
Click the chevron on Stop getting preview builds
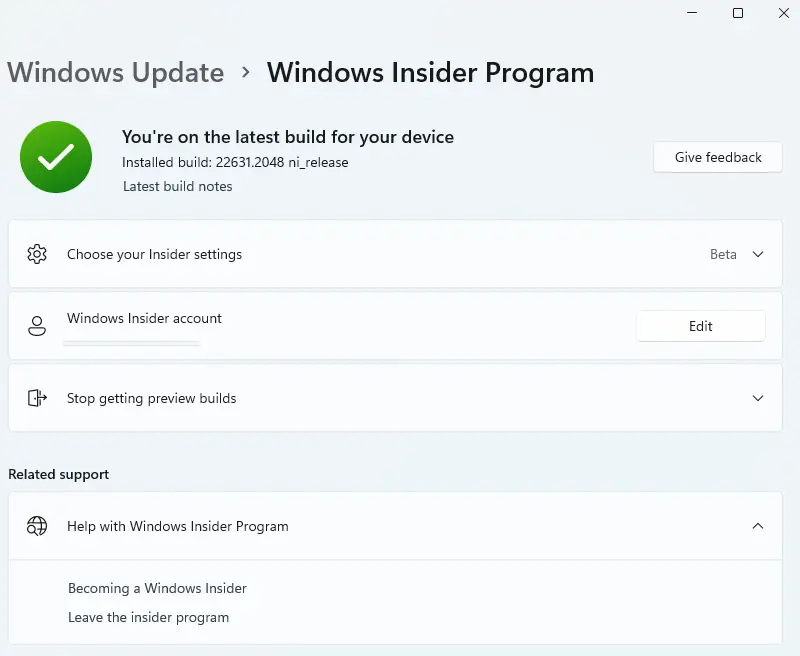(758, 398)
